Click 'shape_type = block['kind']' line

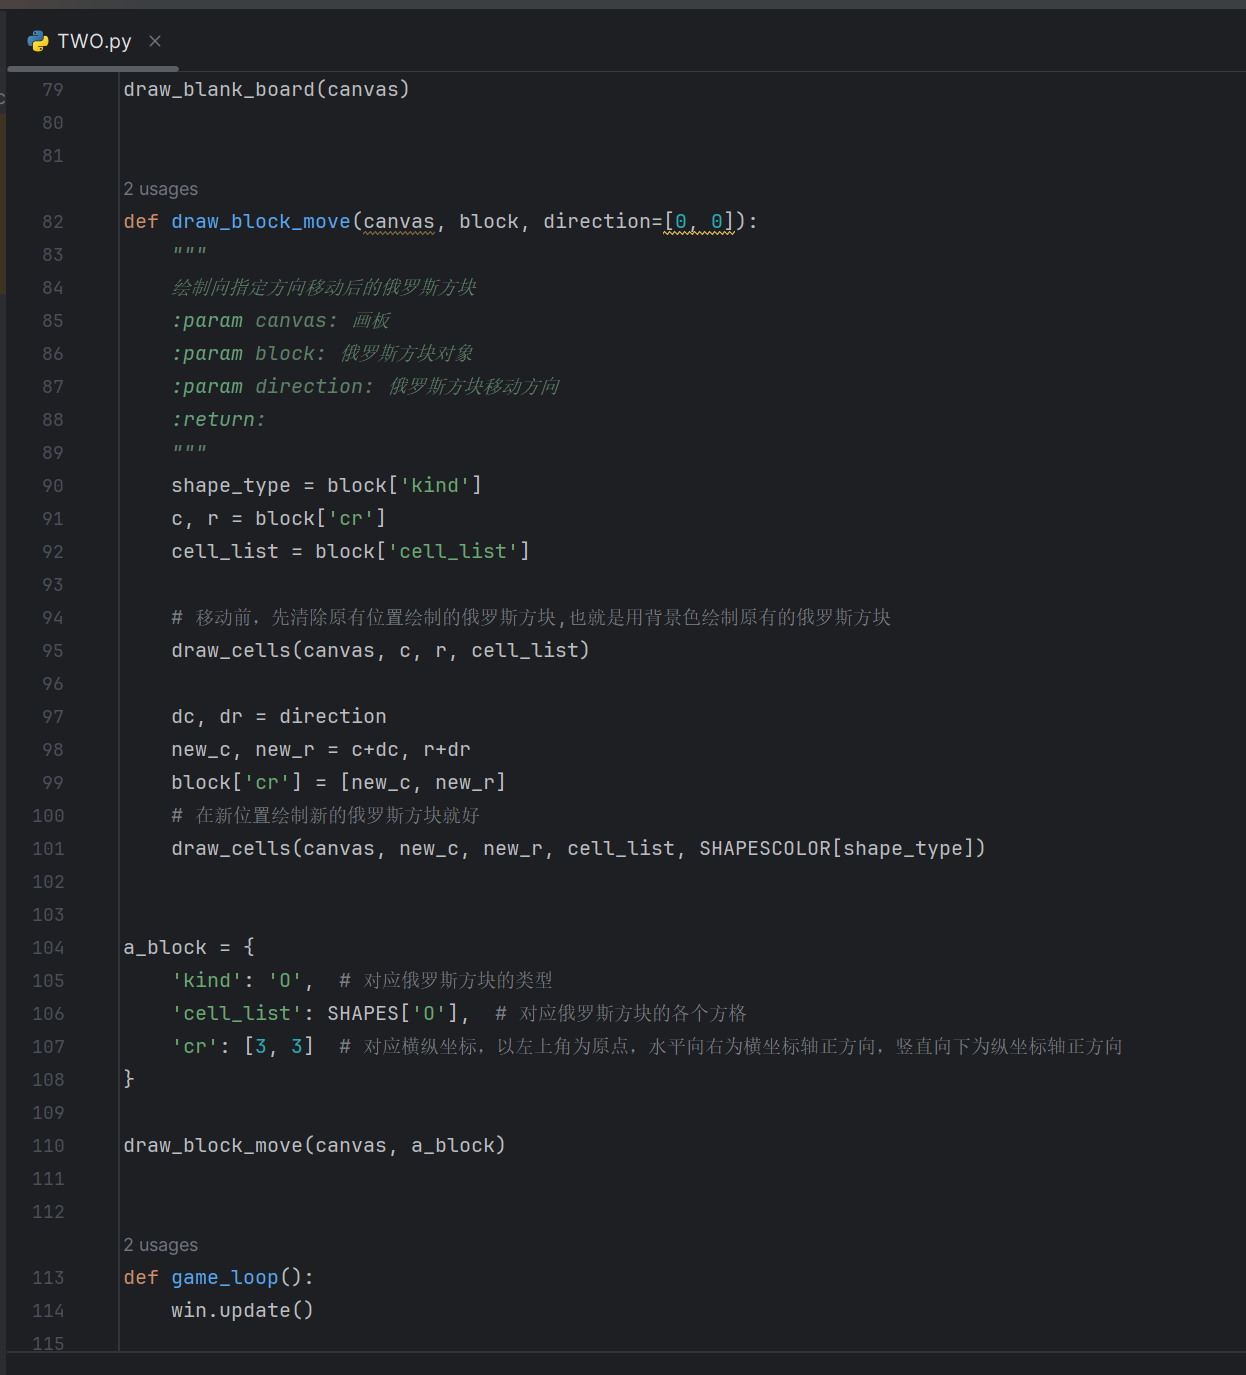pos(327,485)
